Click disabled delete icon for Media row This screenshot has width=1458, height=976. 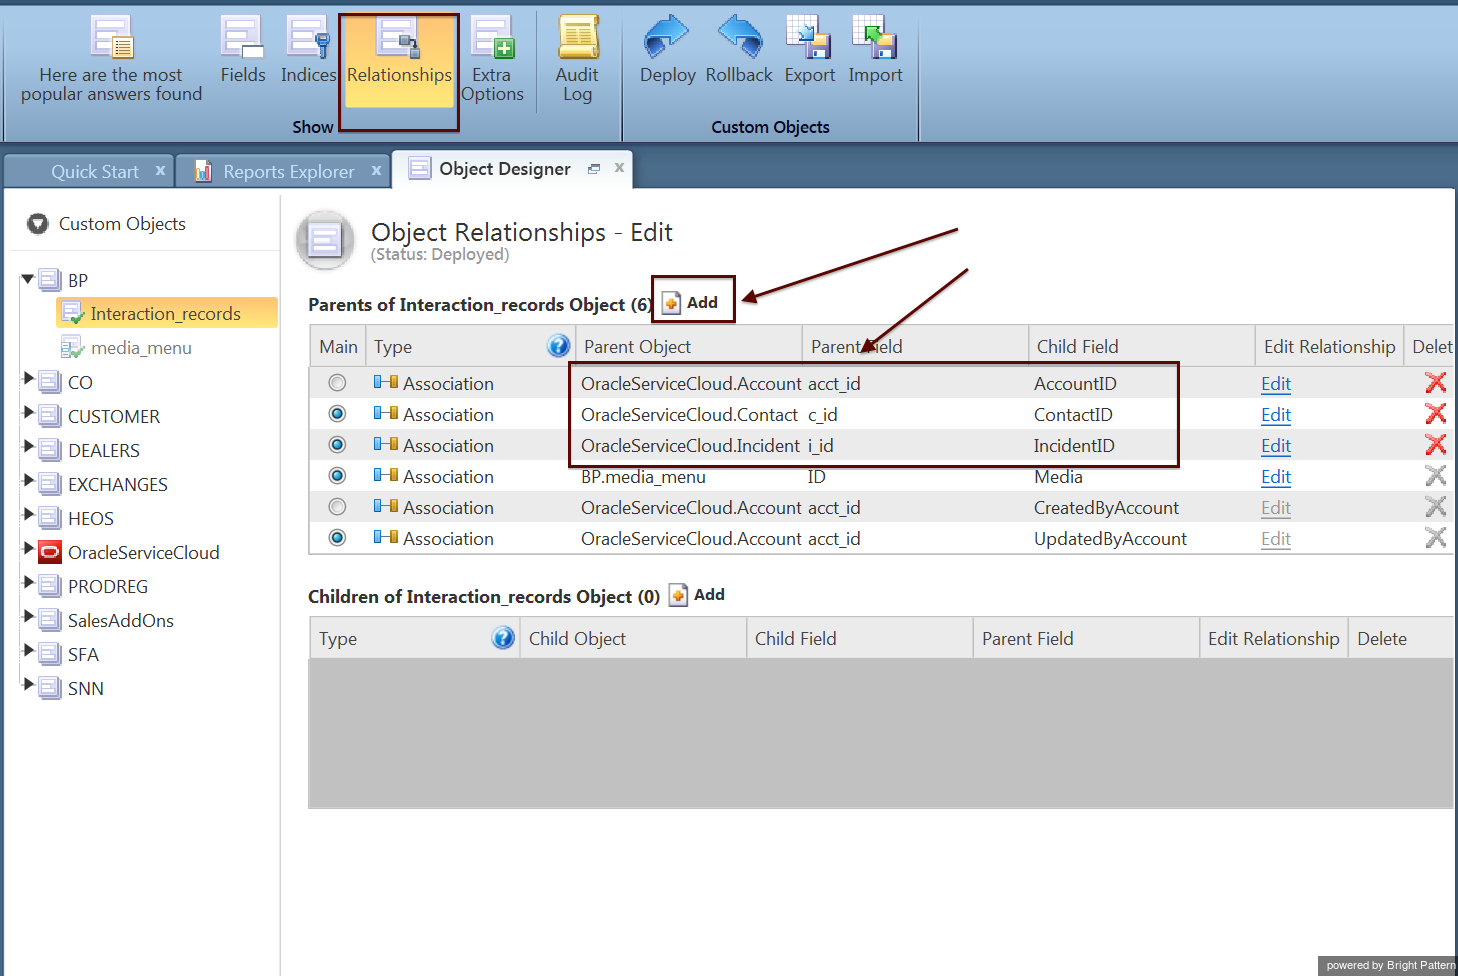(x=1435, y=476)
